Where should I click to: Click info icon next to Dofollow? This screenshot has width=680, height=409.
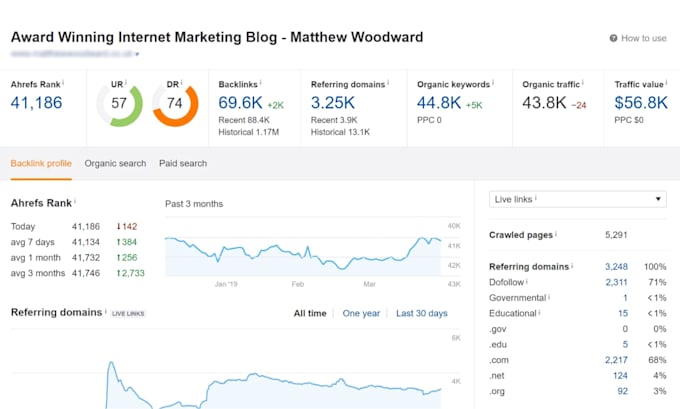pos(527,281)
